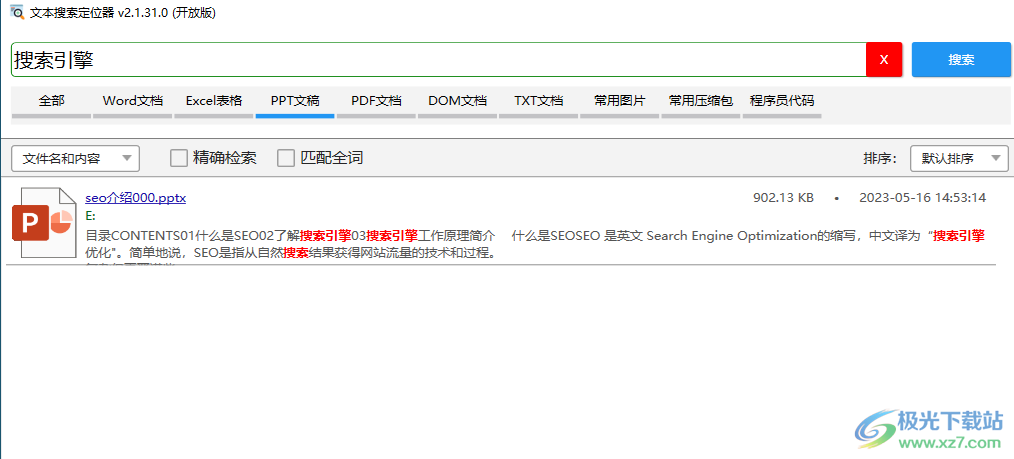Click the date 2023-05-16 14:53:14

[x=922, y=198]
